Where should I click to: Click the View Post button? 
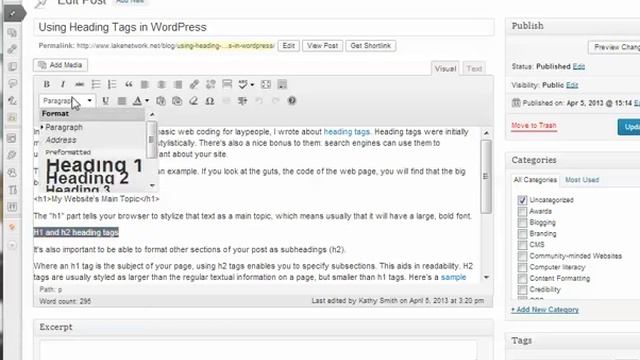[322, 46]
